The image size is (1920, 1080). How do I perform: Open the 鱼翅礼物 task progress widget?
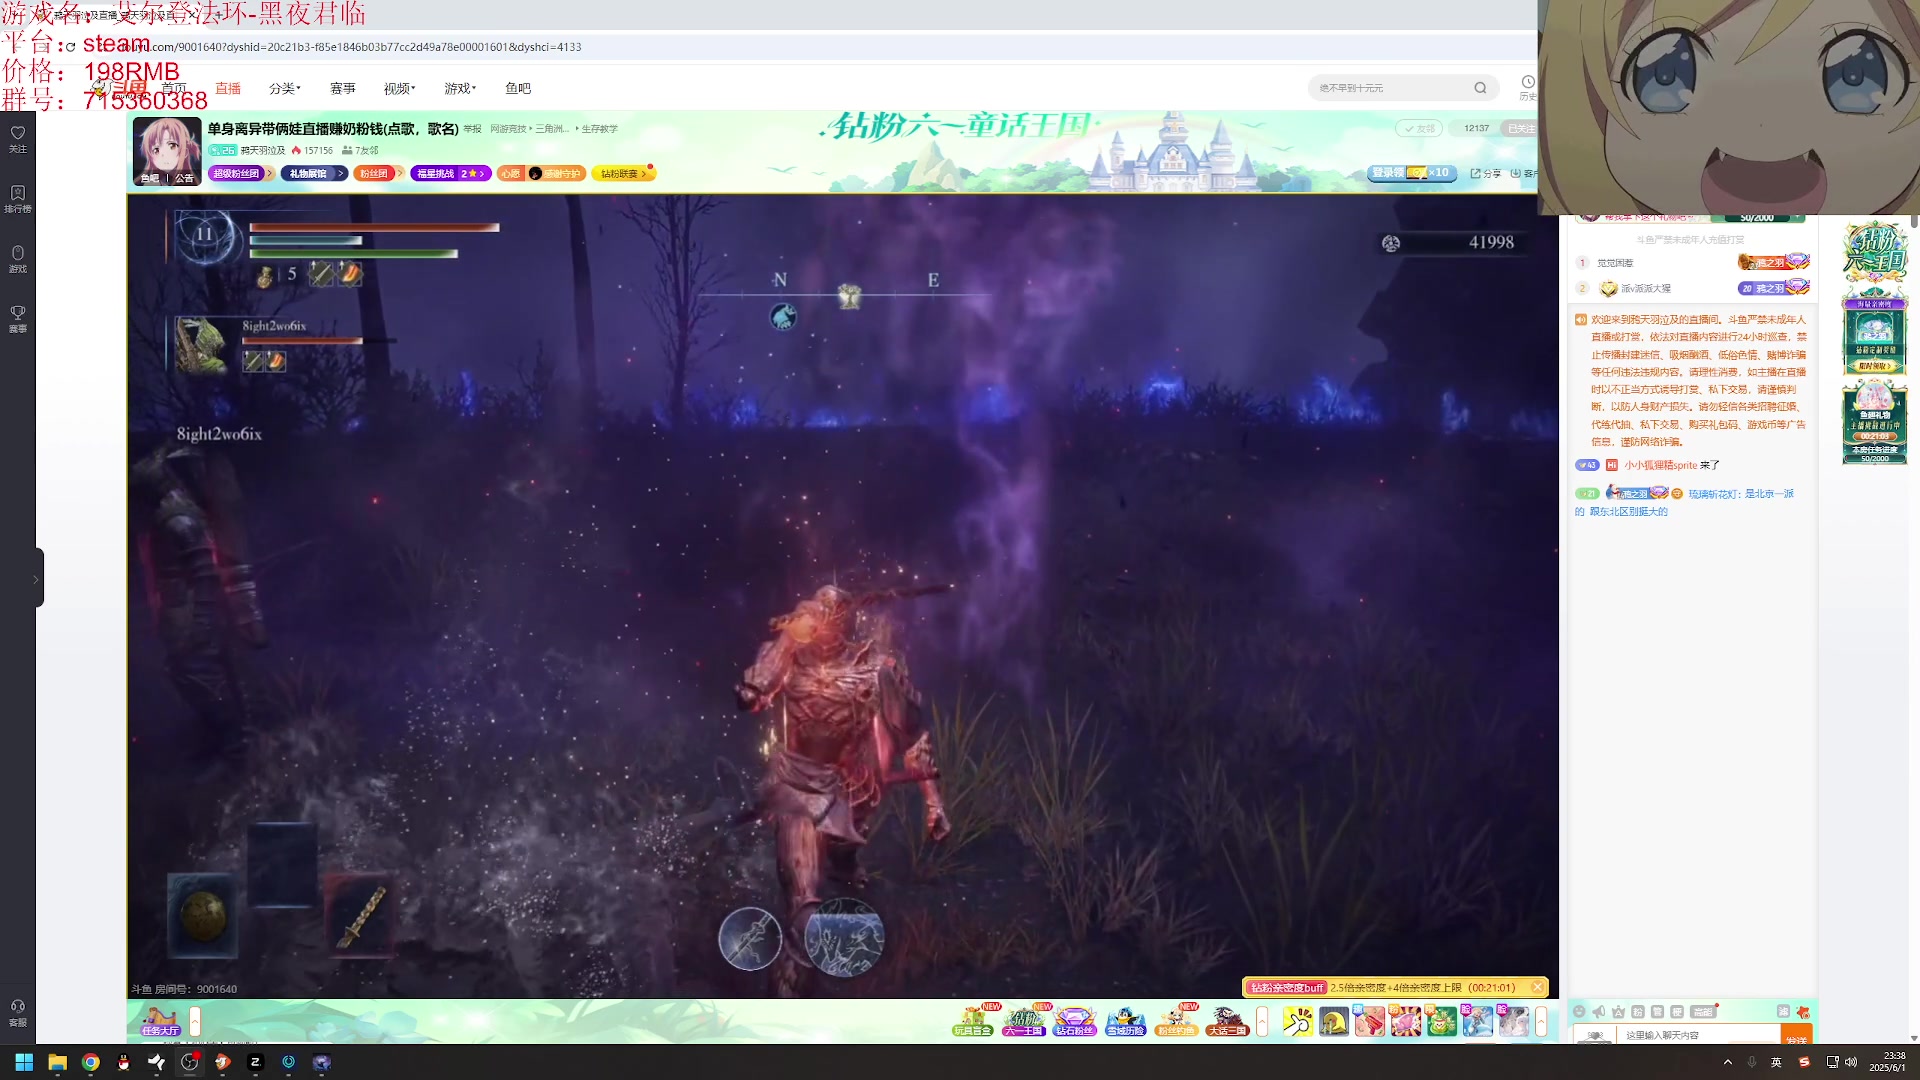(1875, 422)
